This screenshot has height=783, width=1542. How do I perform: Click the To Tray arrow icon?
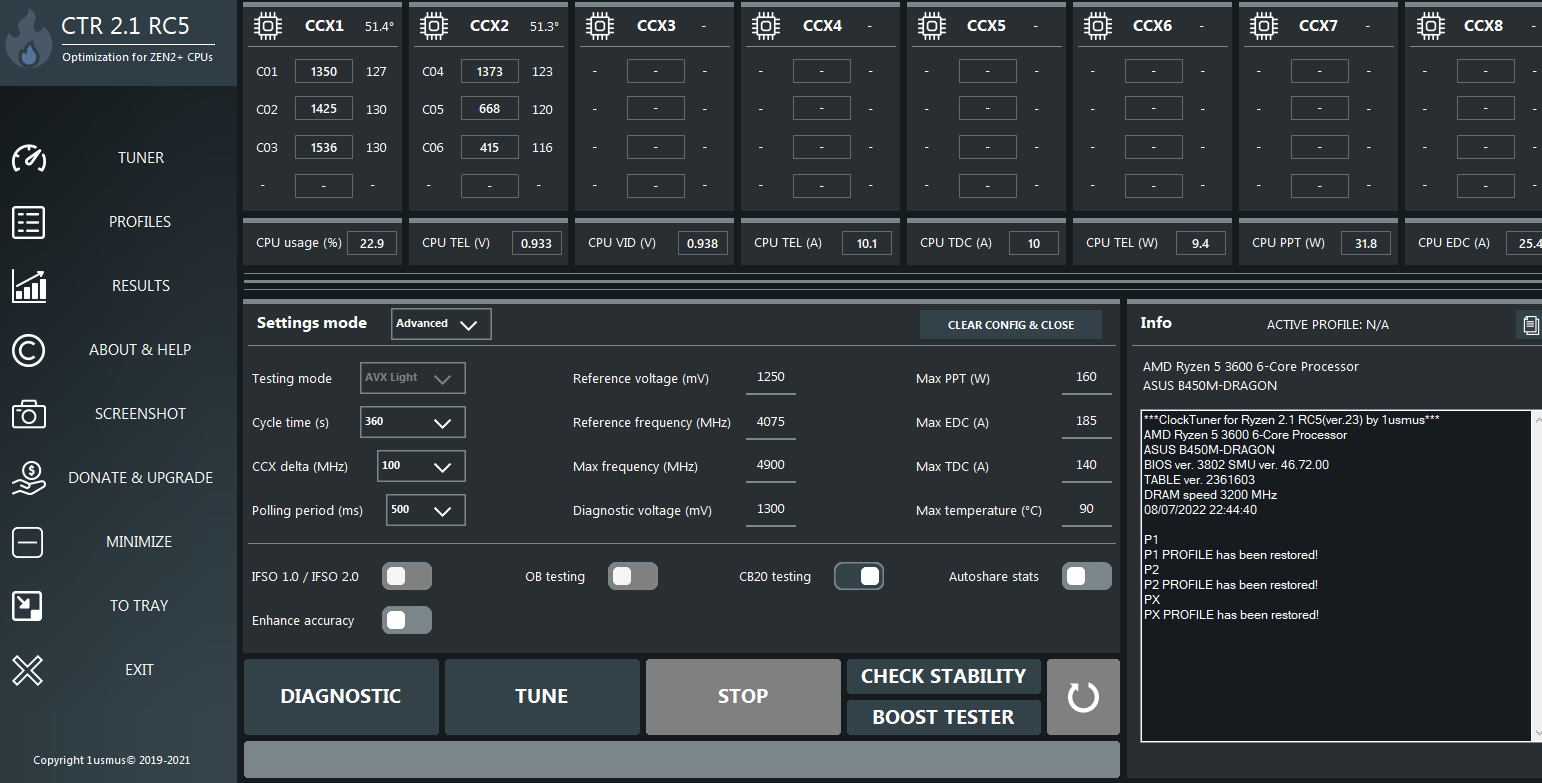click(28, 606)
